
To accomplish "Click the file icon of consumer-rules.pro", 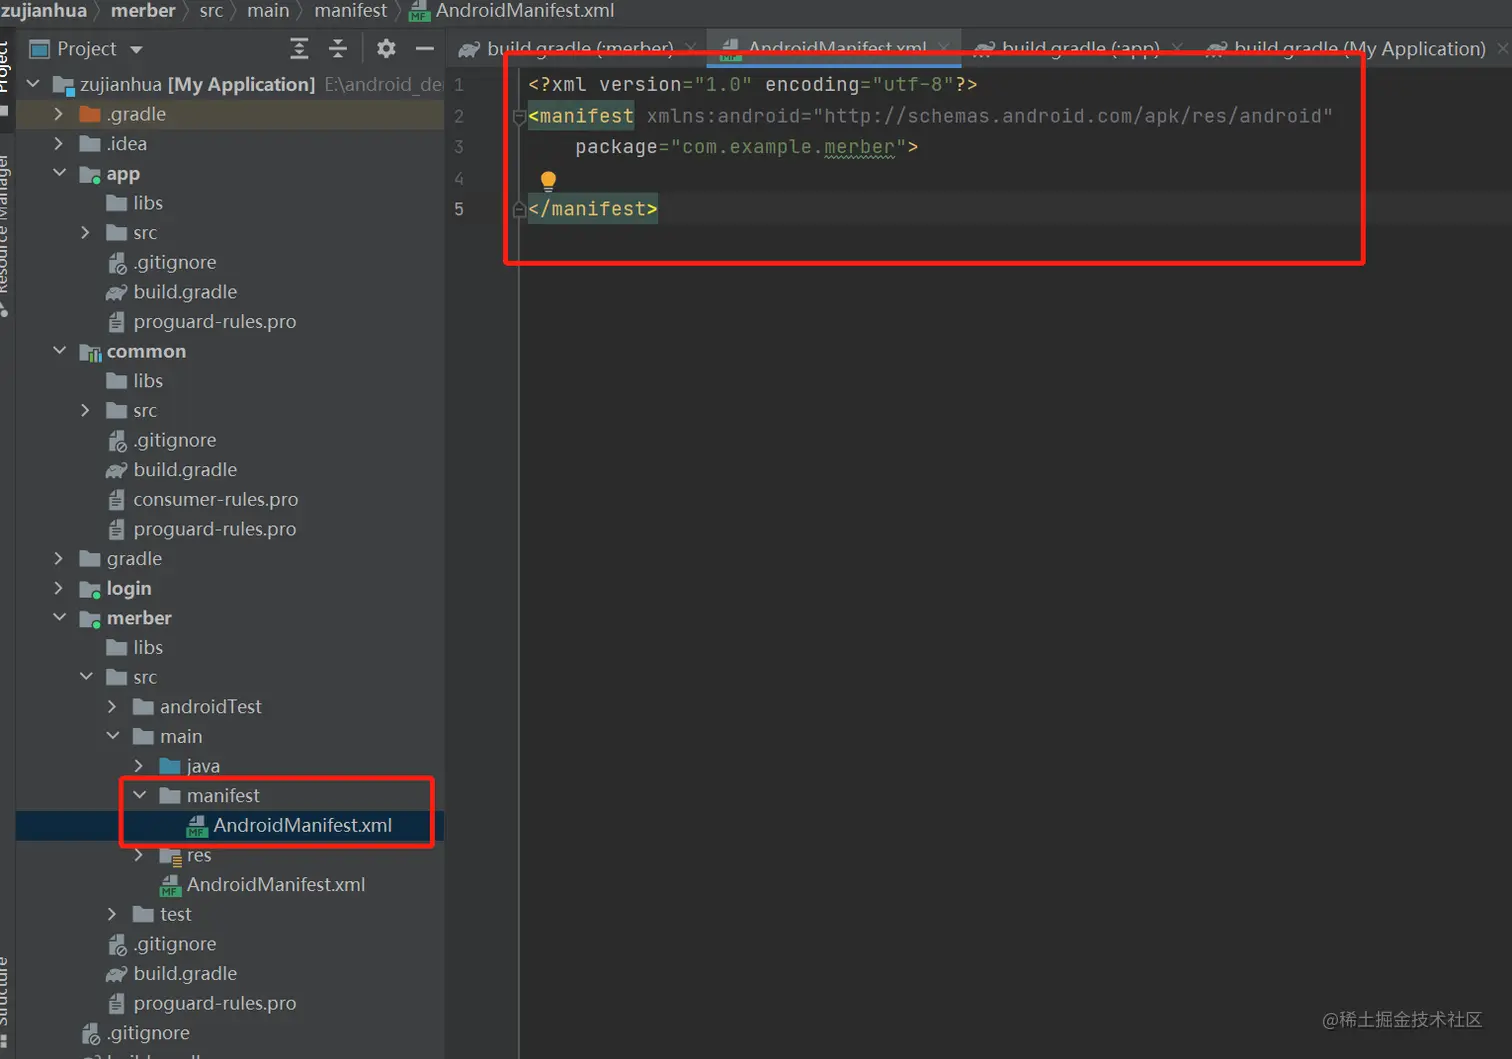I will point(117,500).
